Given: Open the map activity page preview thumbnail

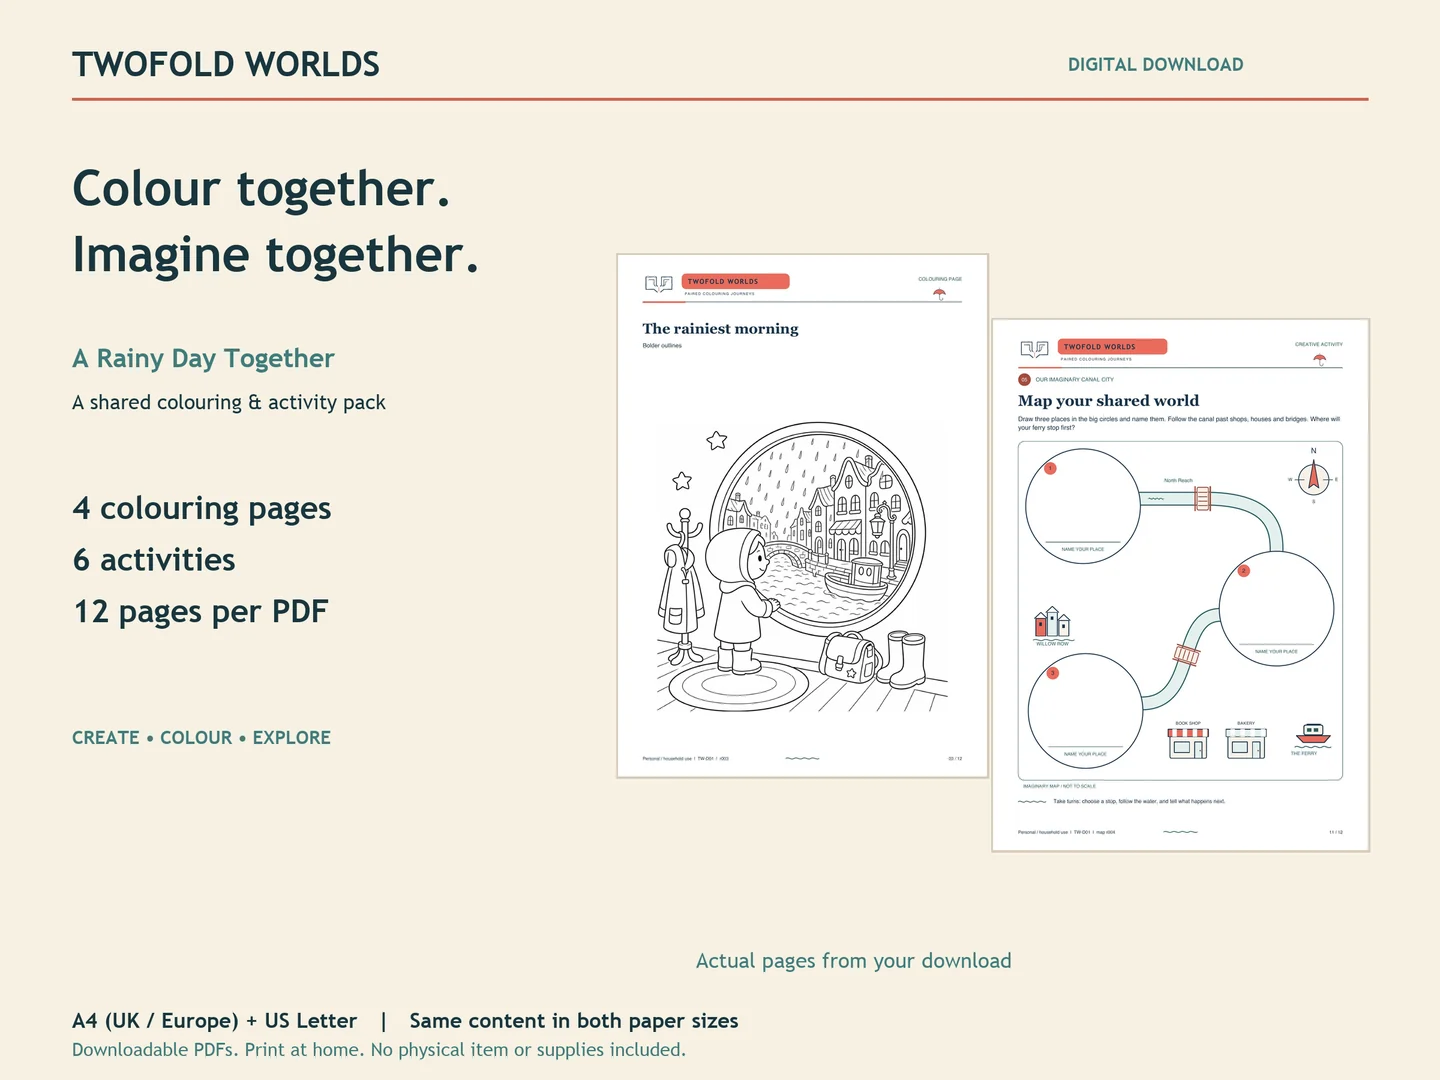Looking at the screenshot, I should (1180, 585).
